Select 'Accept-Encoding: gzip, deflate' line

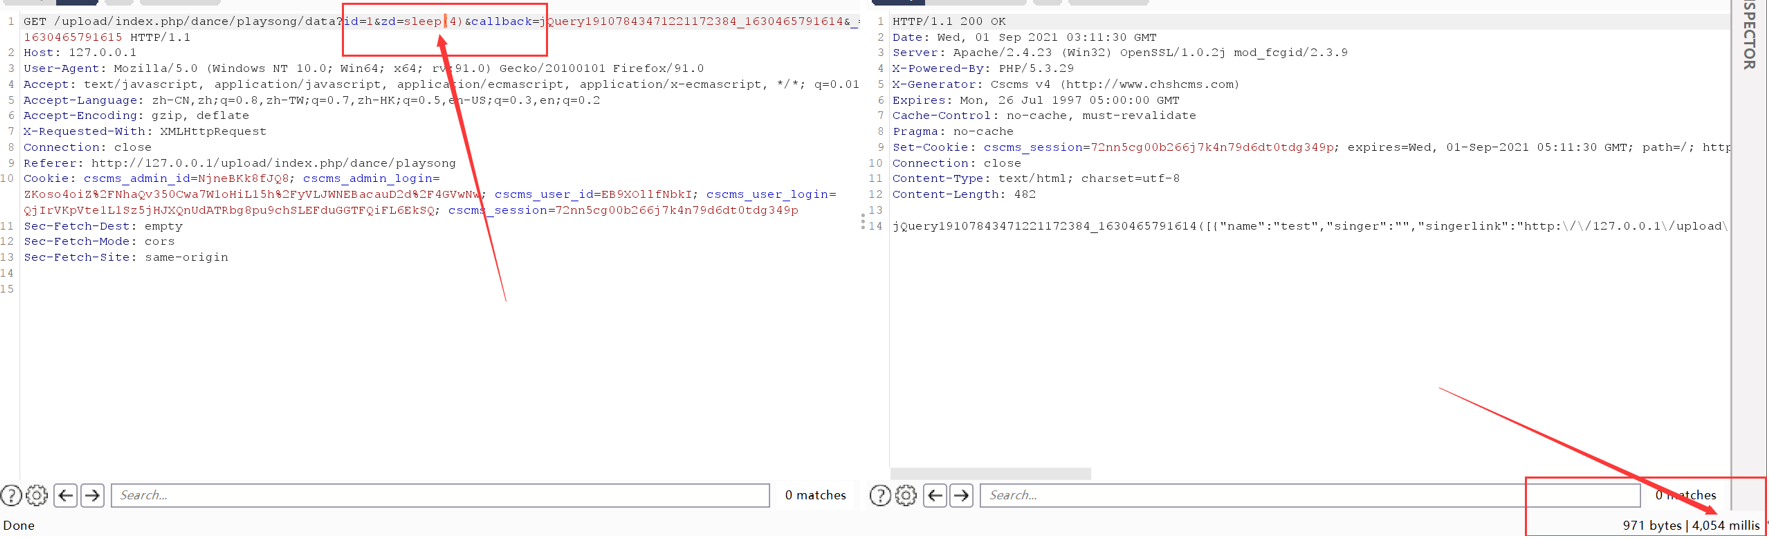point(136,115)
